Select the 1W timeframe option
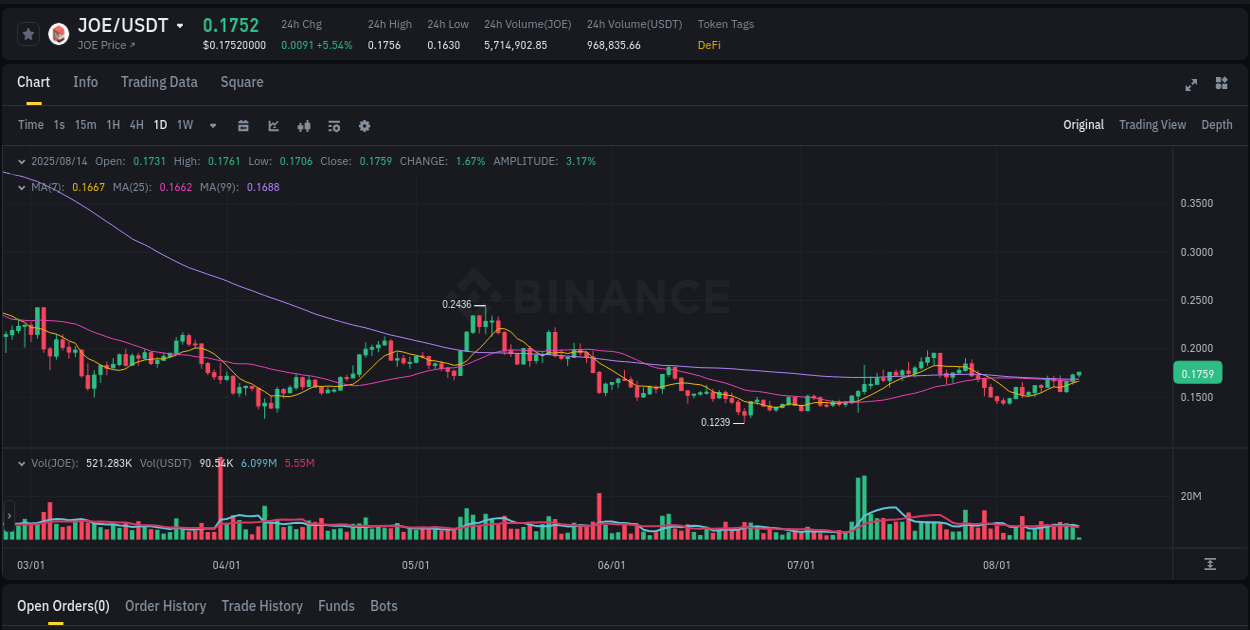Image resolution: width=1250 pixels, height=630 pixels. point(184,126)
